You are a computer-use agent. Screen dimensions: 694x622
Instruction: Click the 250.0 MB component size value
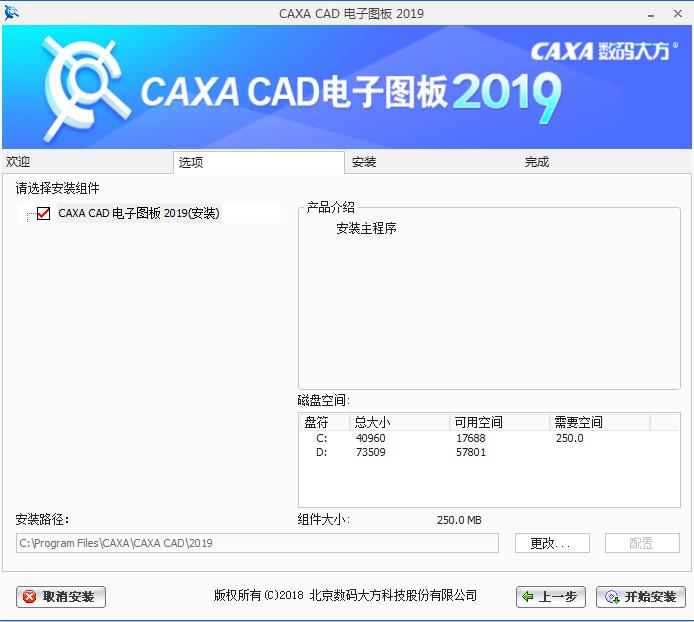[x=459, y=520]
